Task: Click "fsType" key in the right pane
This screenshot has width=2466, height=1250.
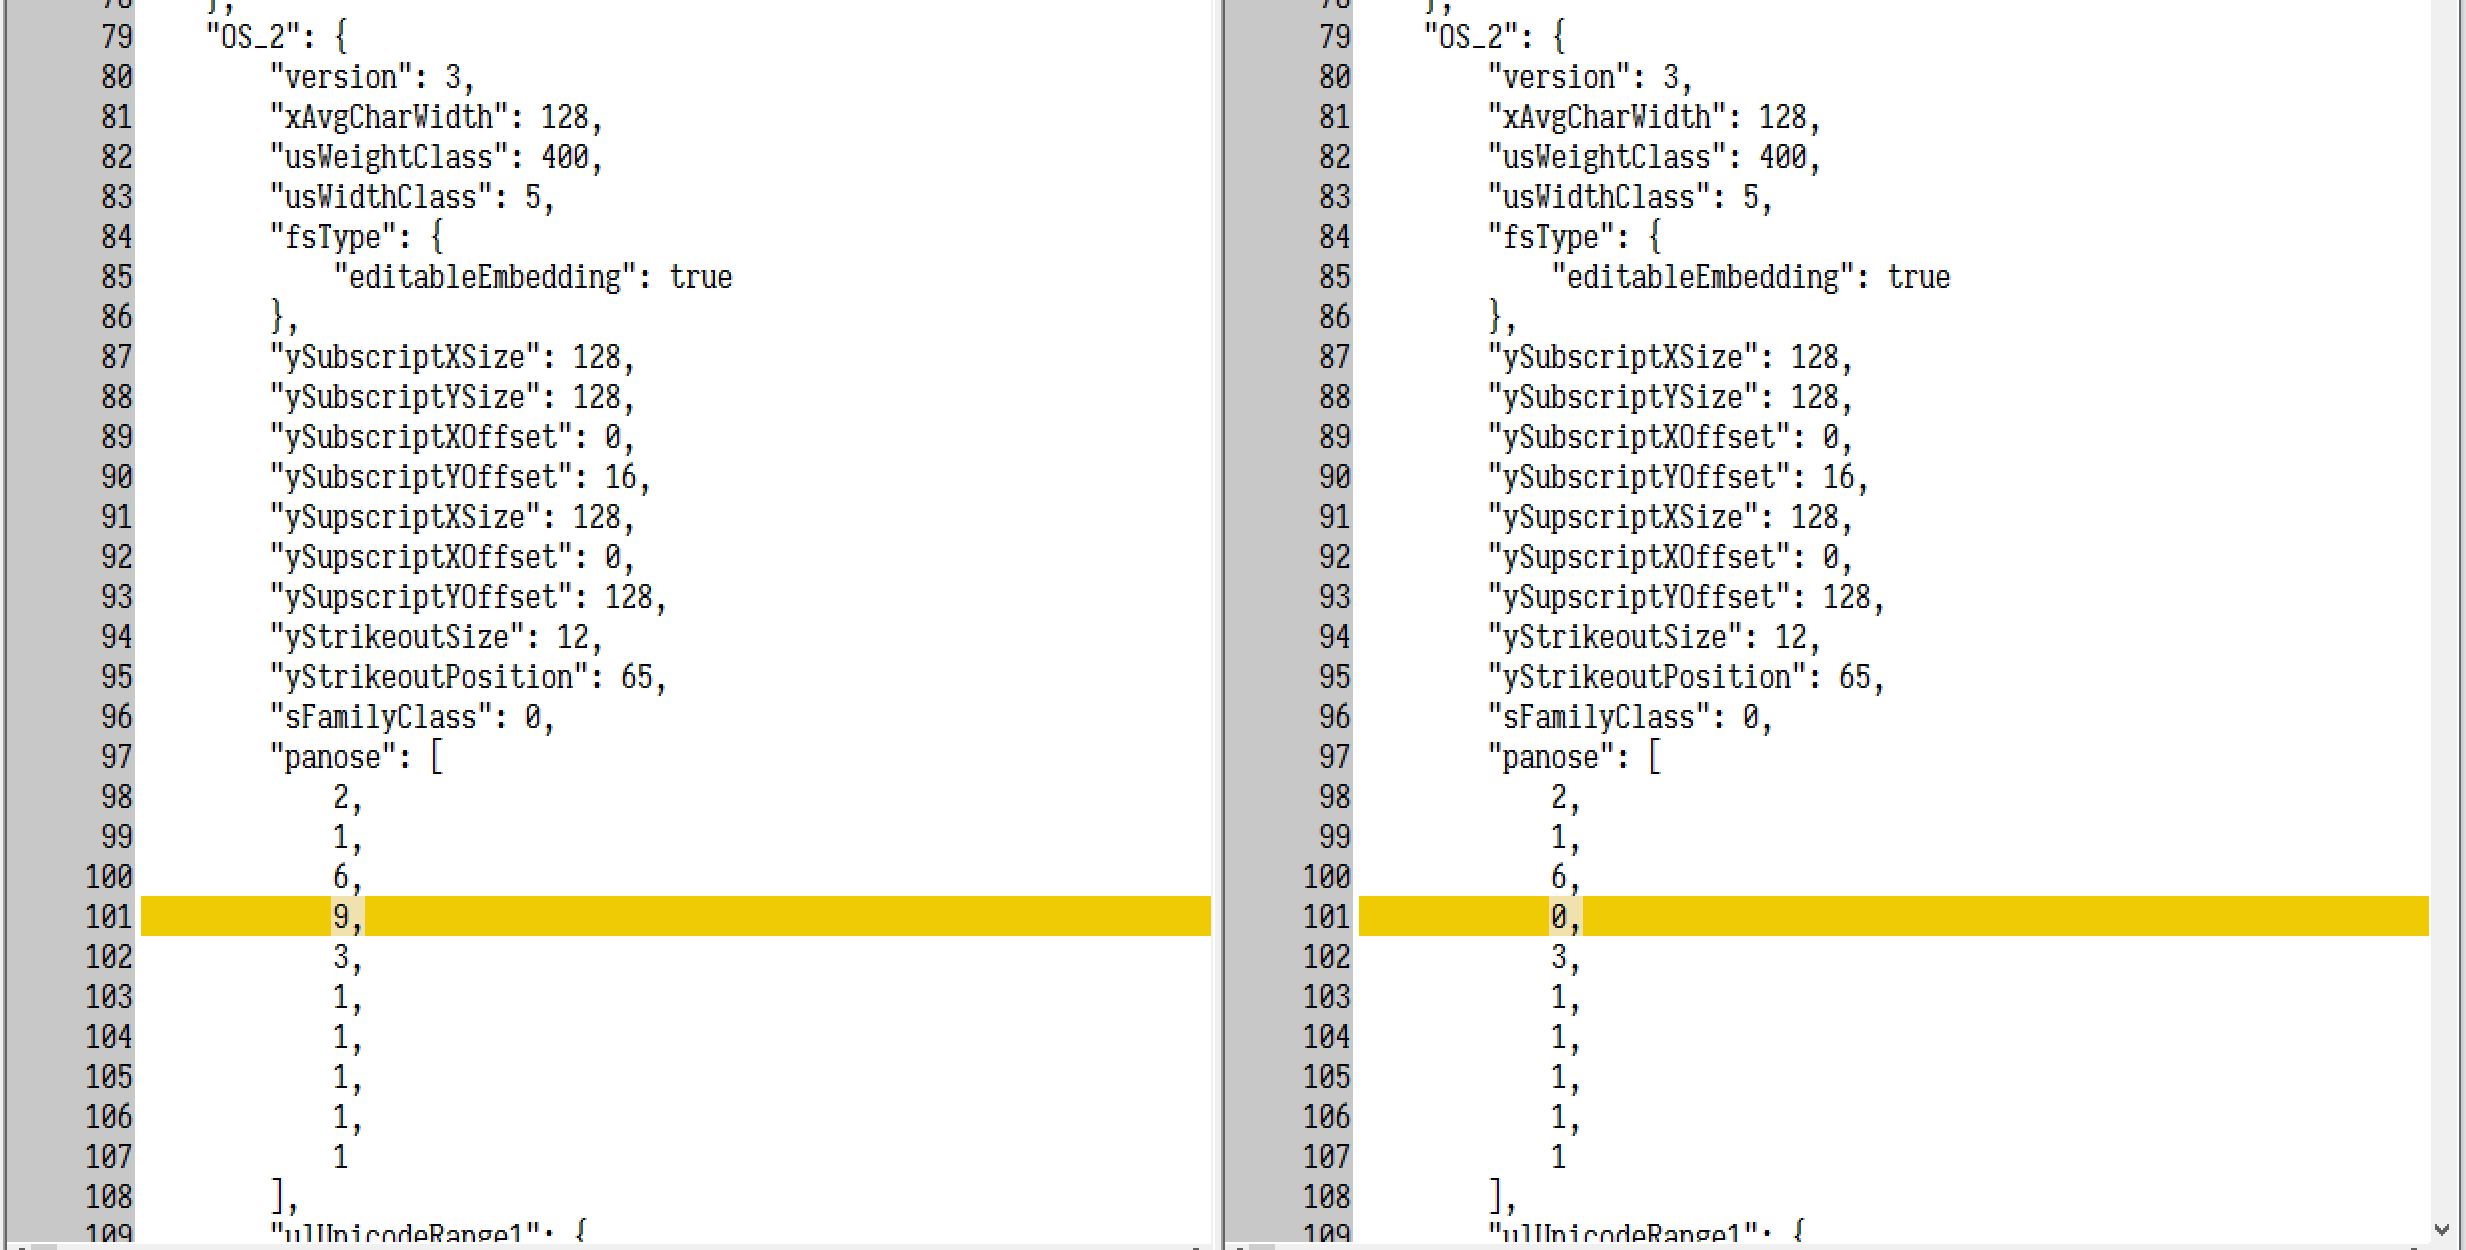Action: coord(1551,237)
